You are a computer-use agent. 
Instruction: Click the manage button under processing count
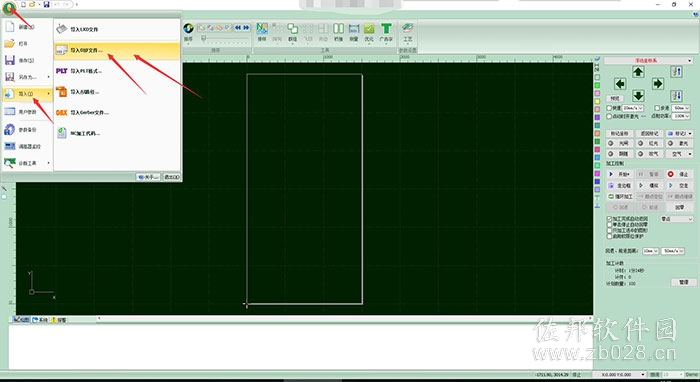click(684, 282)
